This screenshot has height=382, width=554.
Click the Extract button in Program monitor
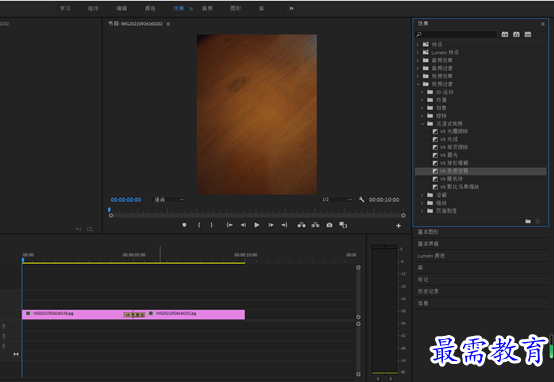click(315, 225)
